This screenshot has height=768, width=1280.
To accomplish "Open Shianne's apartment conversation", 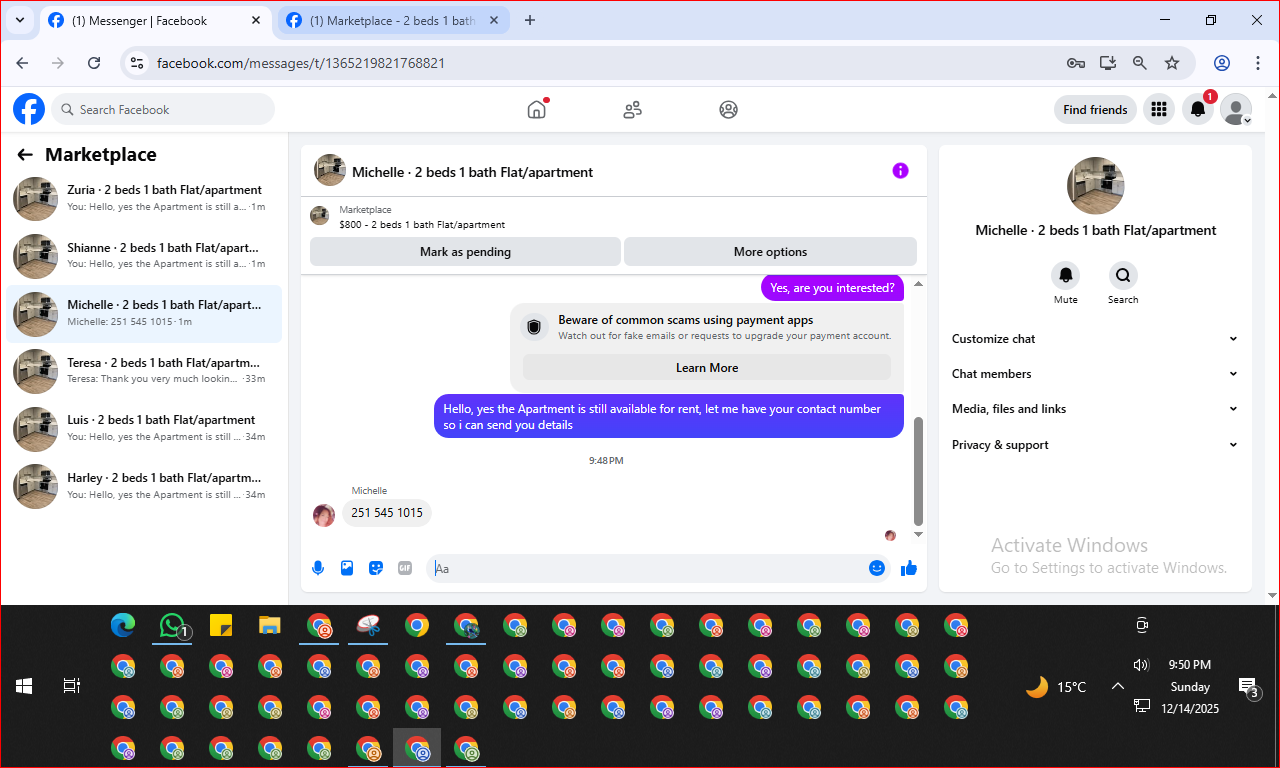I will coord(144,256).
